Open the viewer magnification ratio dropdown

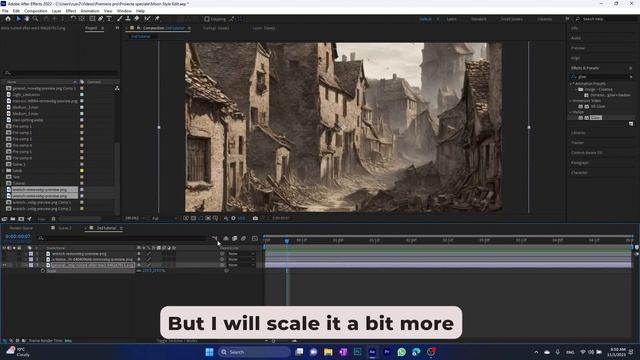click(x=135, y=218)
